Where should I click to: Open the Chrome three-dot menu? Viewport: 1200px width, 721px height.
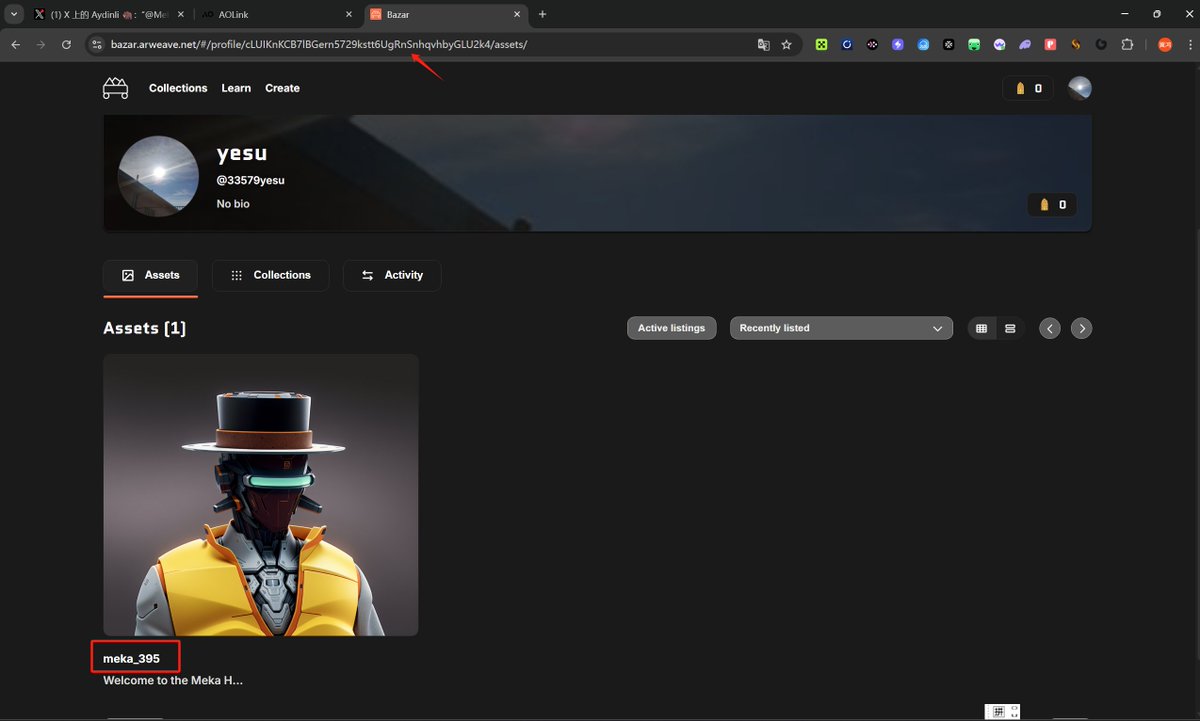point(1189,45)
